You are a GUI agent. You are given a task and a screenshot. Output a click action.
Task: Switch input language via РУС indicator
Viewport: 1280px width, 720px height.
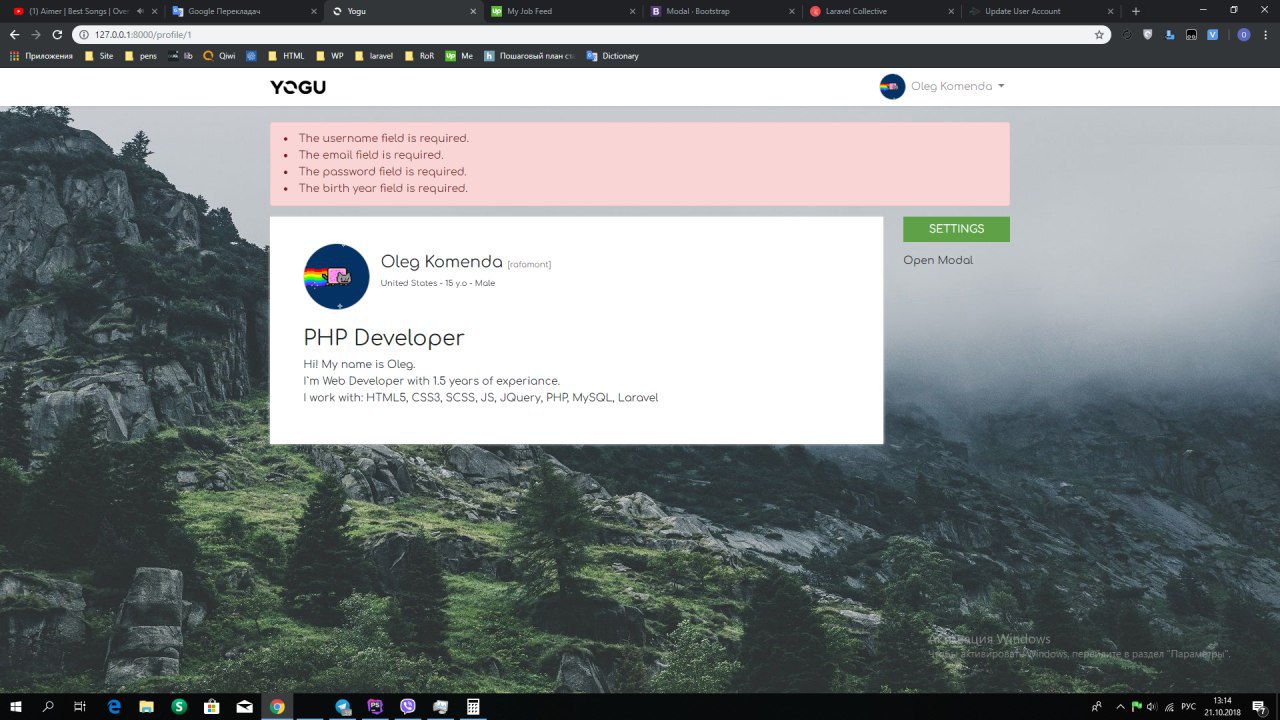point(1189,706)
